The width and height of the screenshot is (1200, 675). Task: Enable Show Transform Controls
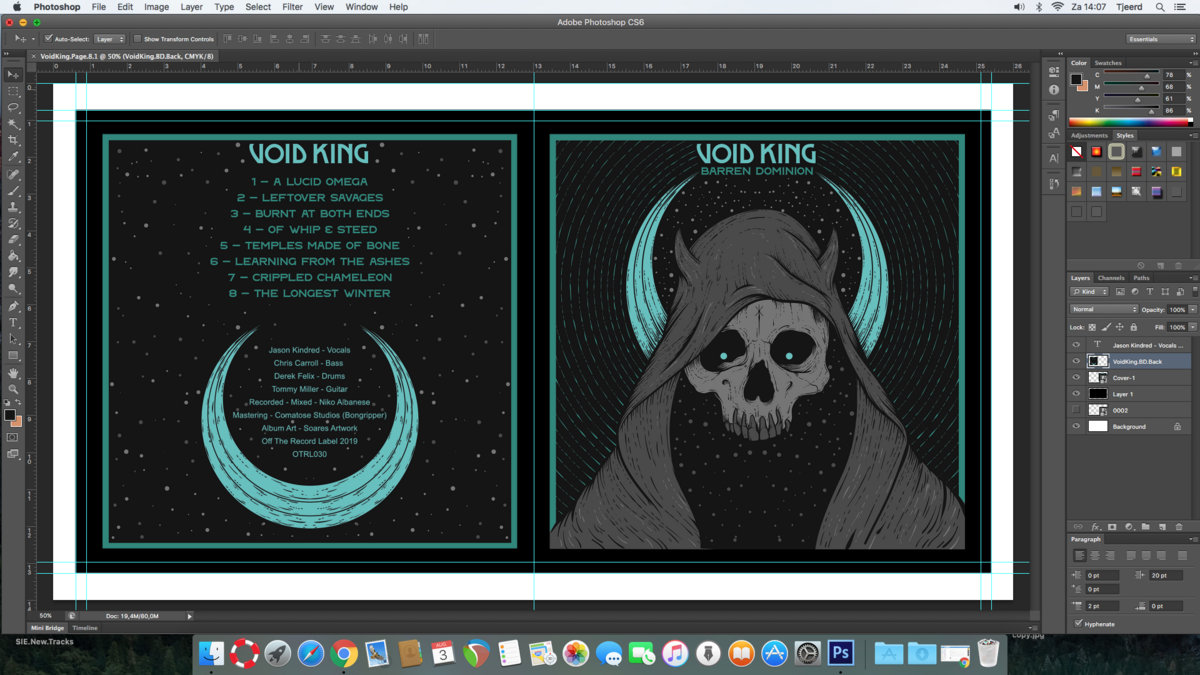137,39
